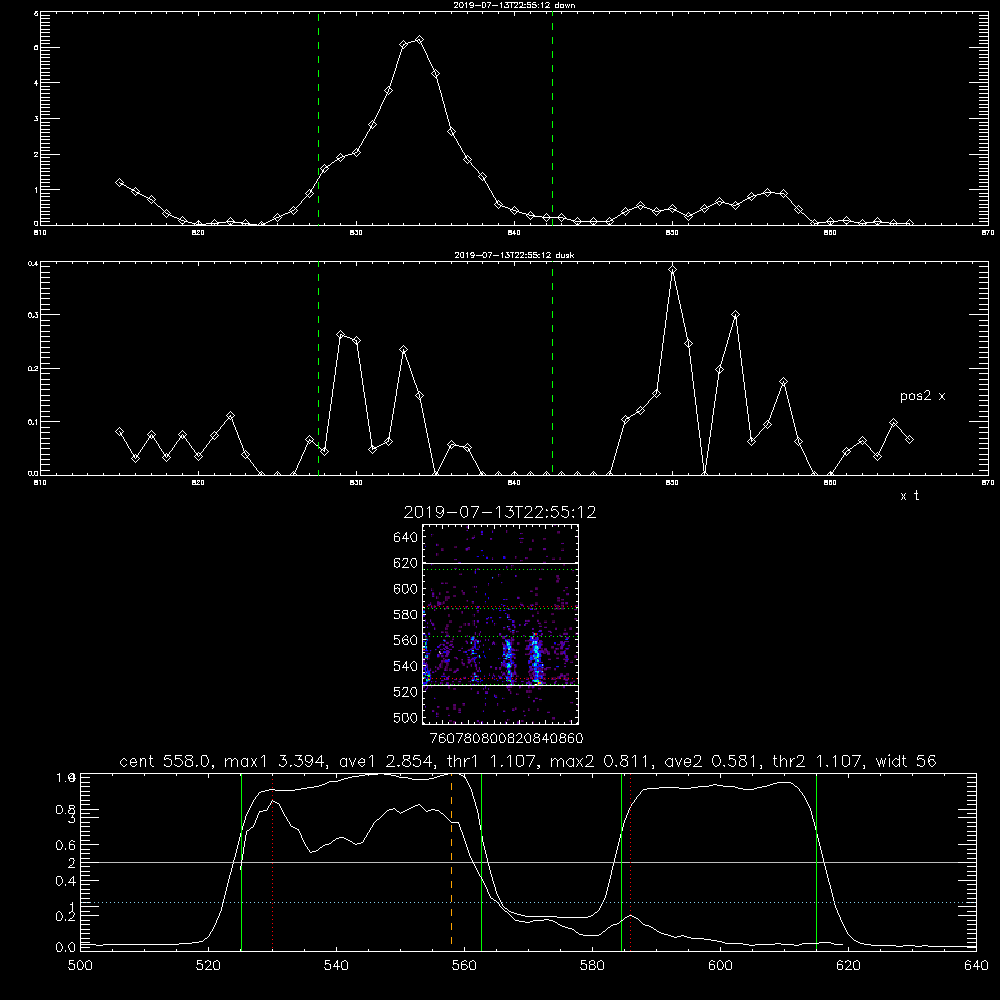
Task: Select the tallest dusk peak diamond near 0.4
Action: pyautogui.click(x=672, y=270)
